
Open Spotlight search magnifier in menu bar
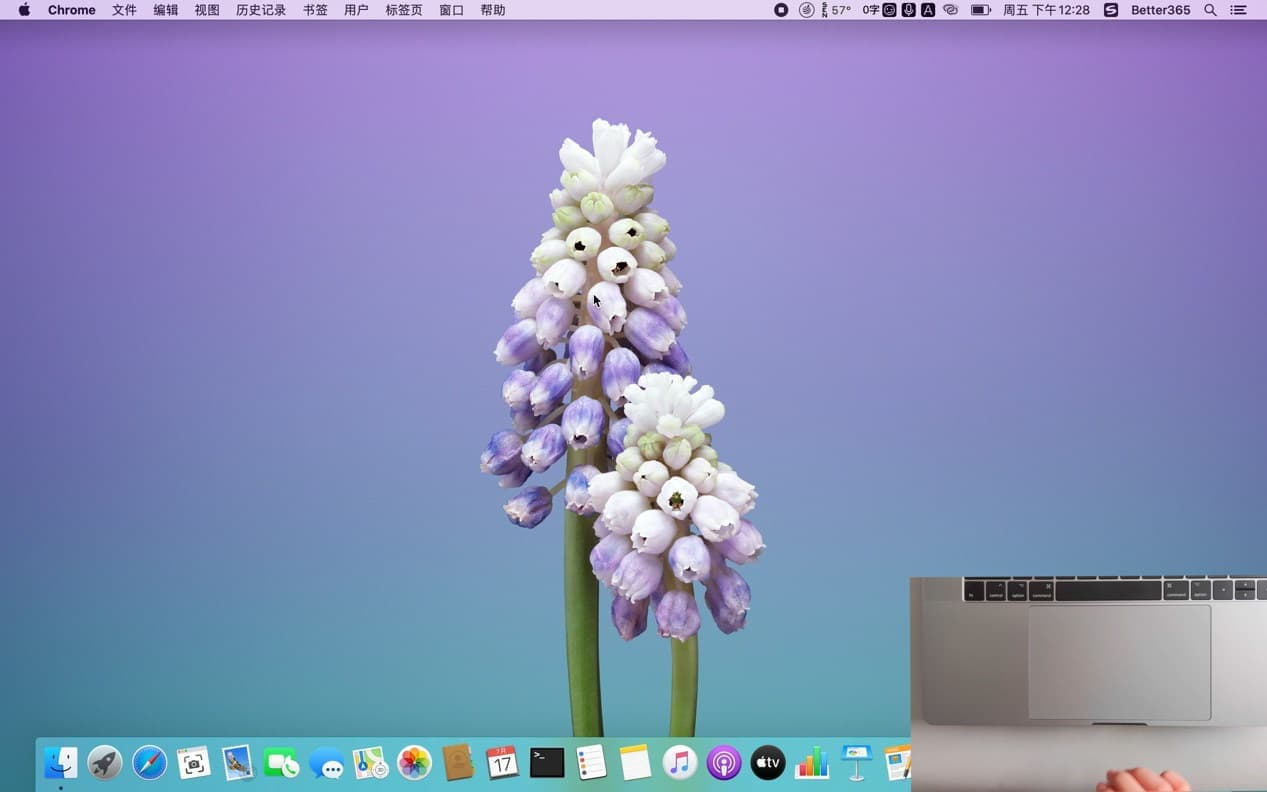[x=1210, y=10]
